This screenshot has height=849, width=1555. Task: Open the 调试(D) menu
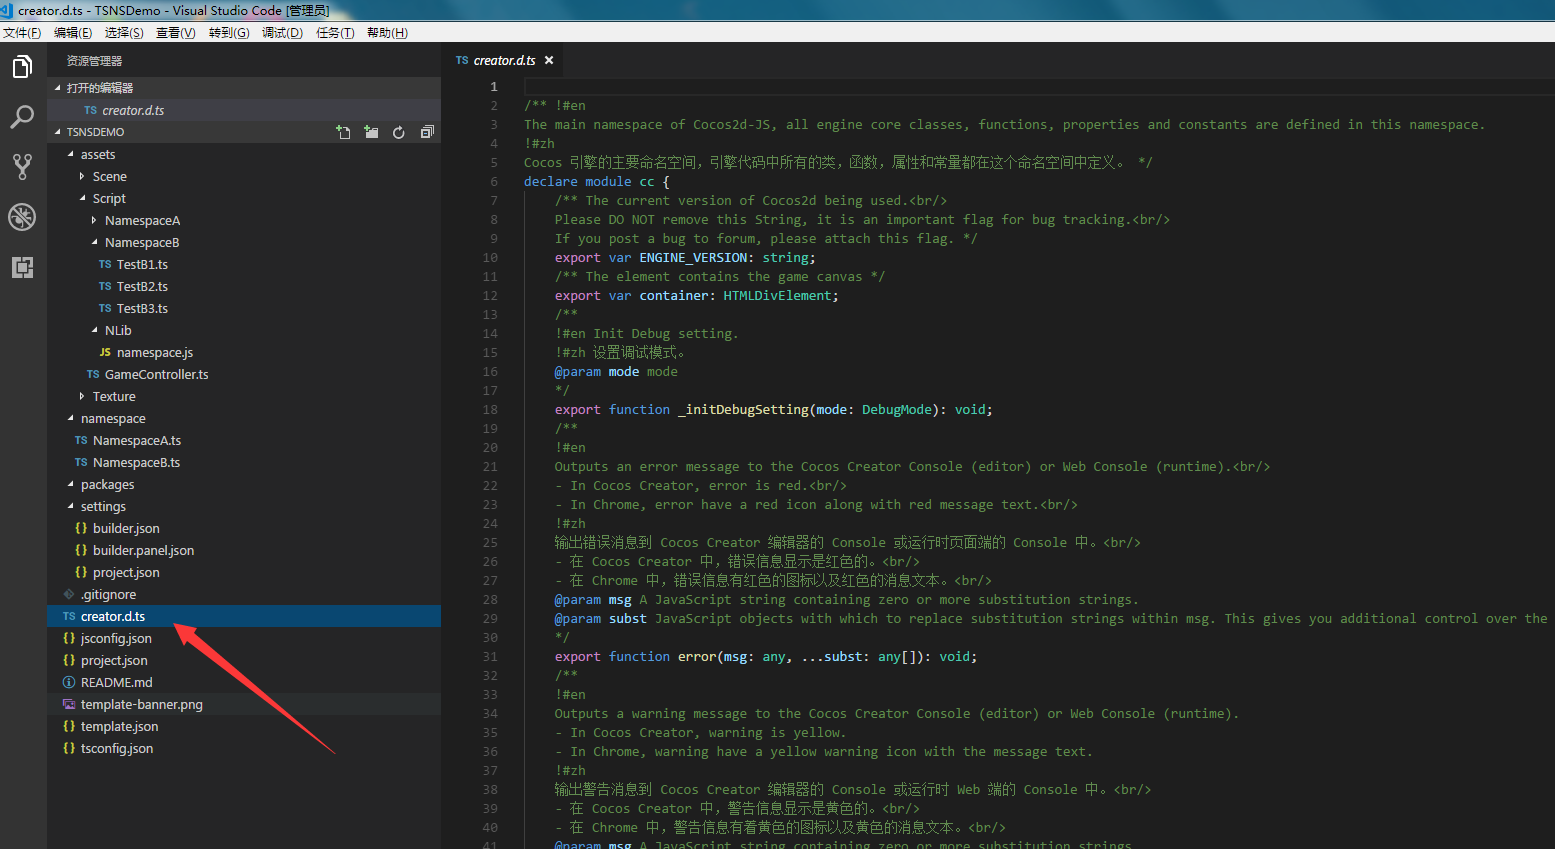tap(282, 33)
